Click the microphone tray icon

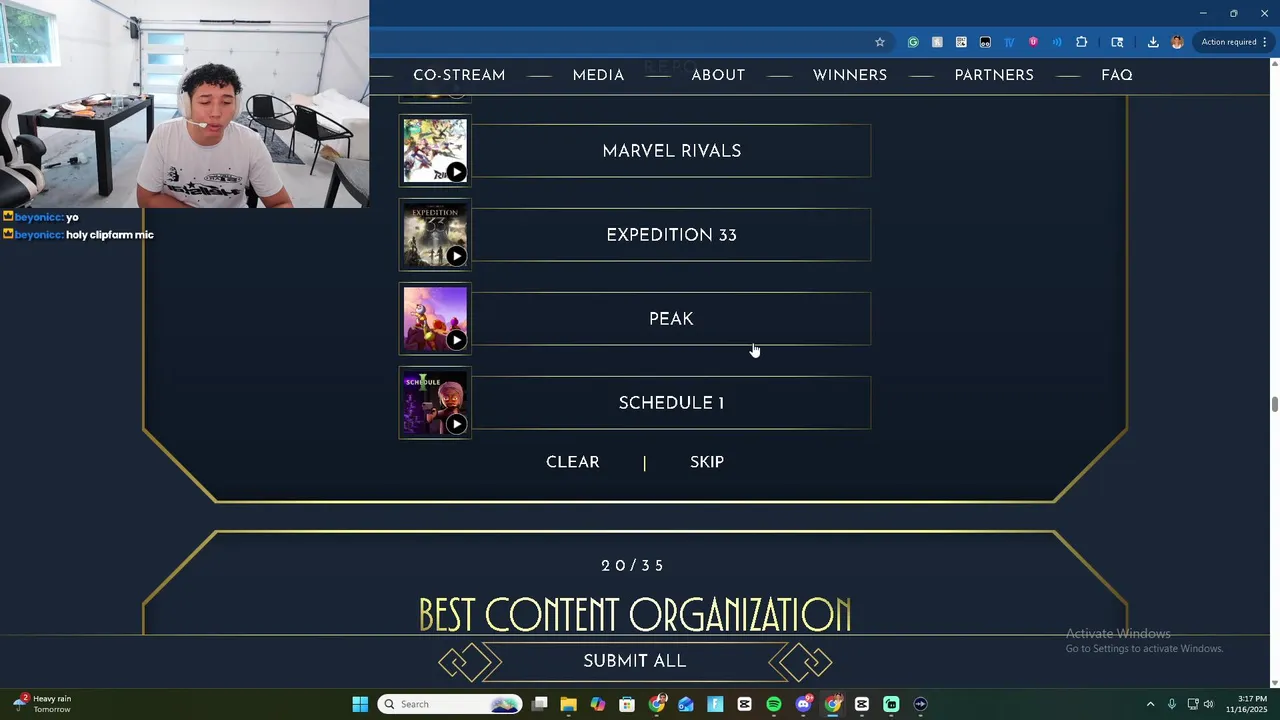1172,704
